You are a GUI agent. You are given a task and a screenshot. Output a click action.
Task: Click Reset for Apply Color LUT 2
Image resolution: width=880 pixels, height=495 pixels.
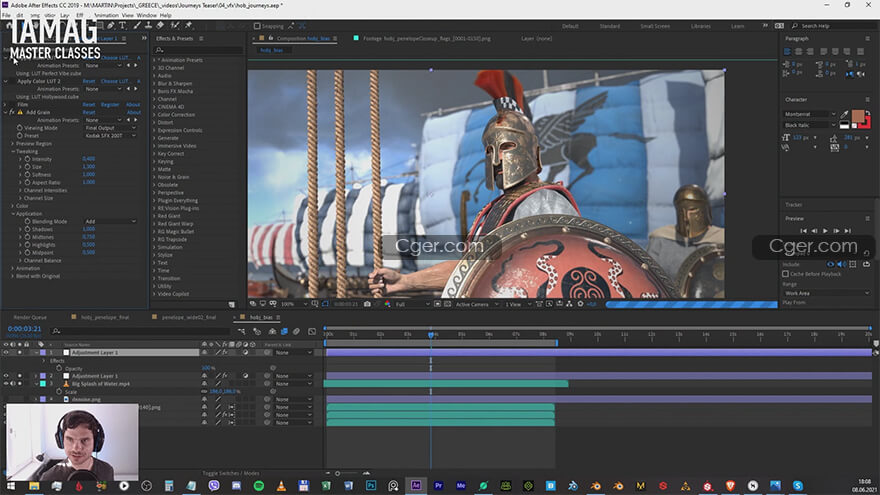[89, 81]
